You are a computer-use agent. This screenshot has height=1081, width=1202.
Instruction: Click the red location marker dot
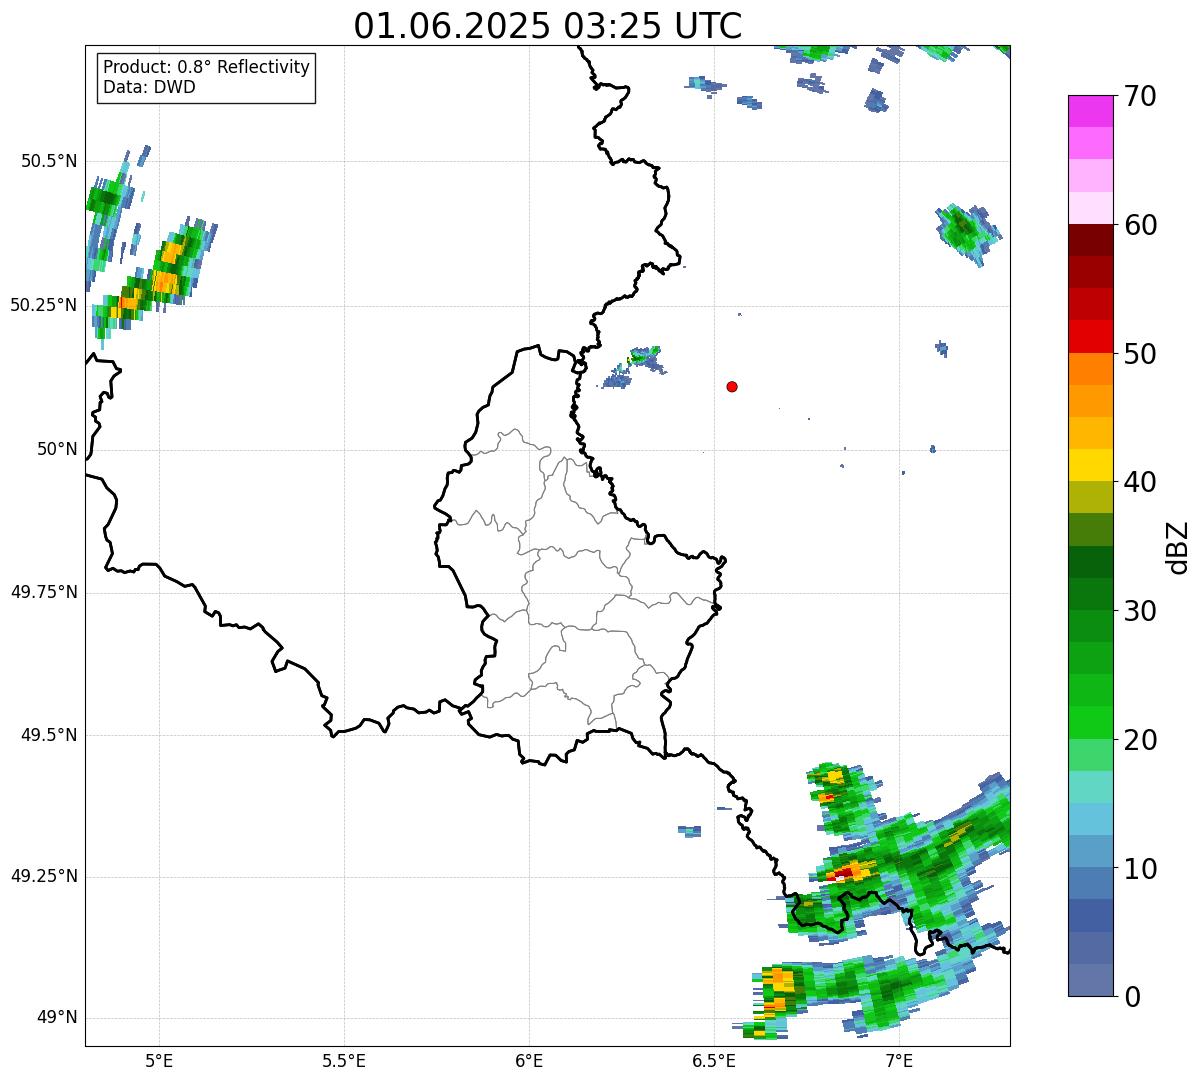[732, 386]
